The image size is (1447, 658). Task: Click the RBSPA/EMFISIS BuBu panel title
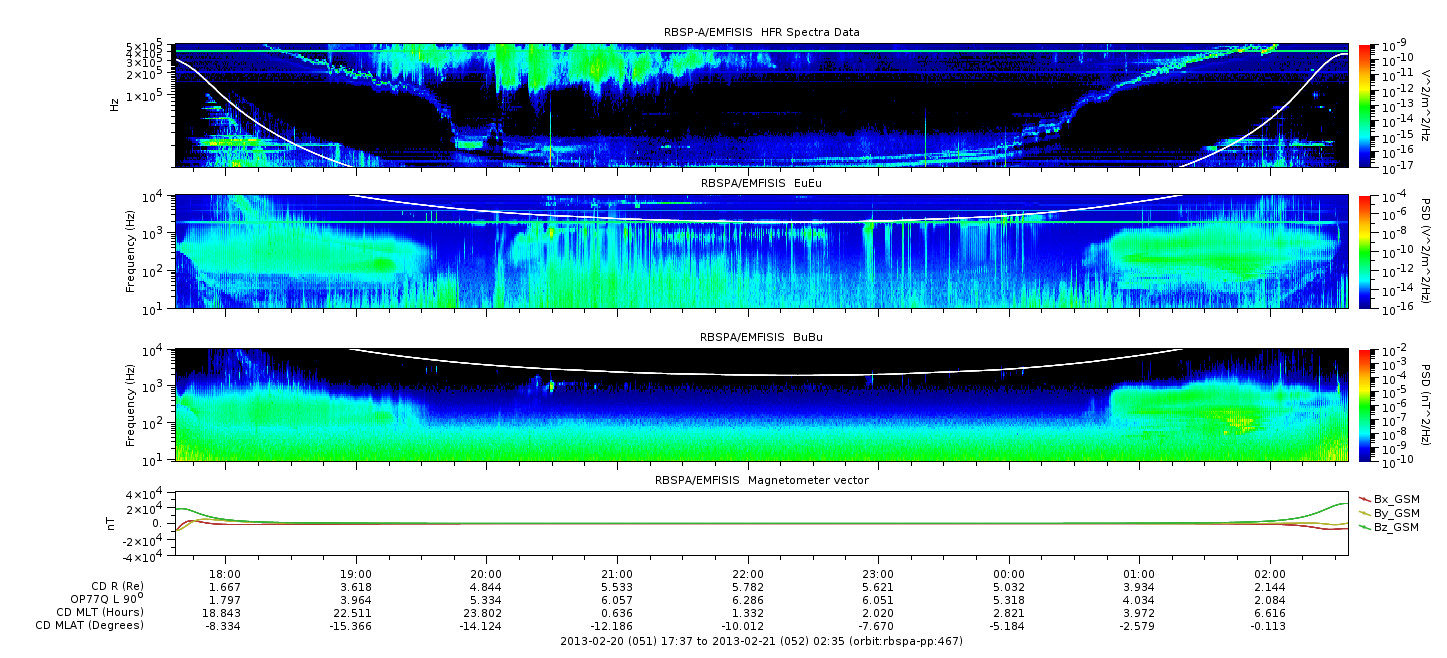[x=761, y=338]
